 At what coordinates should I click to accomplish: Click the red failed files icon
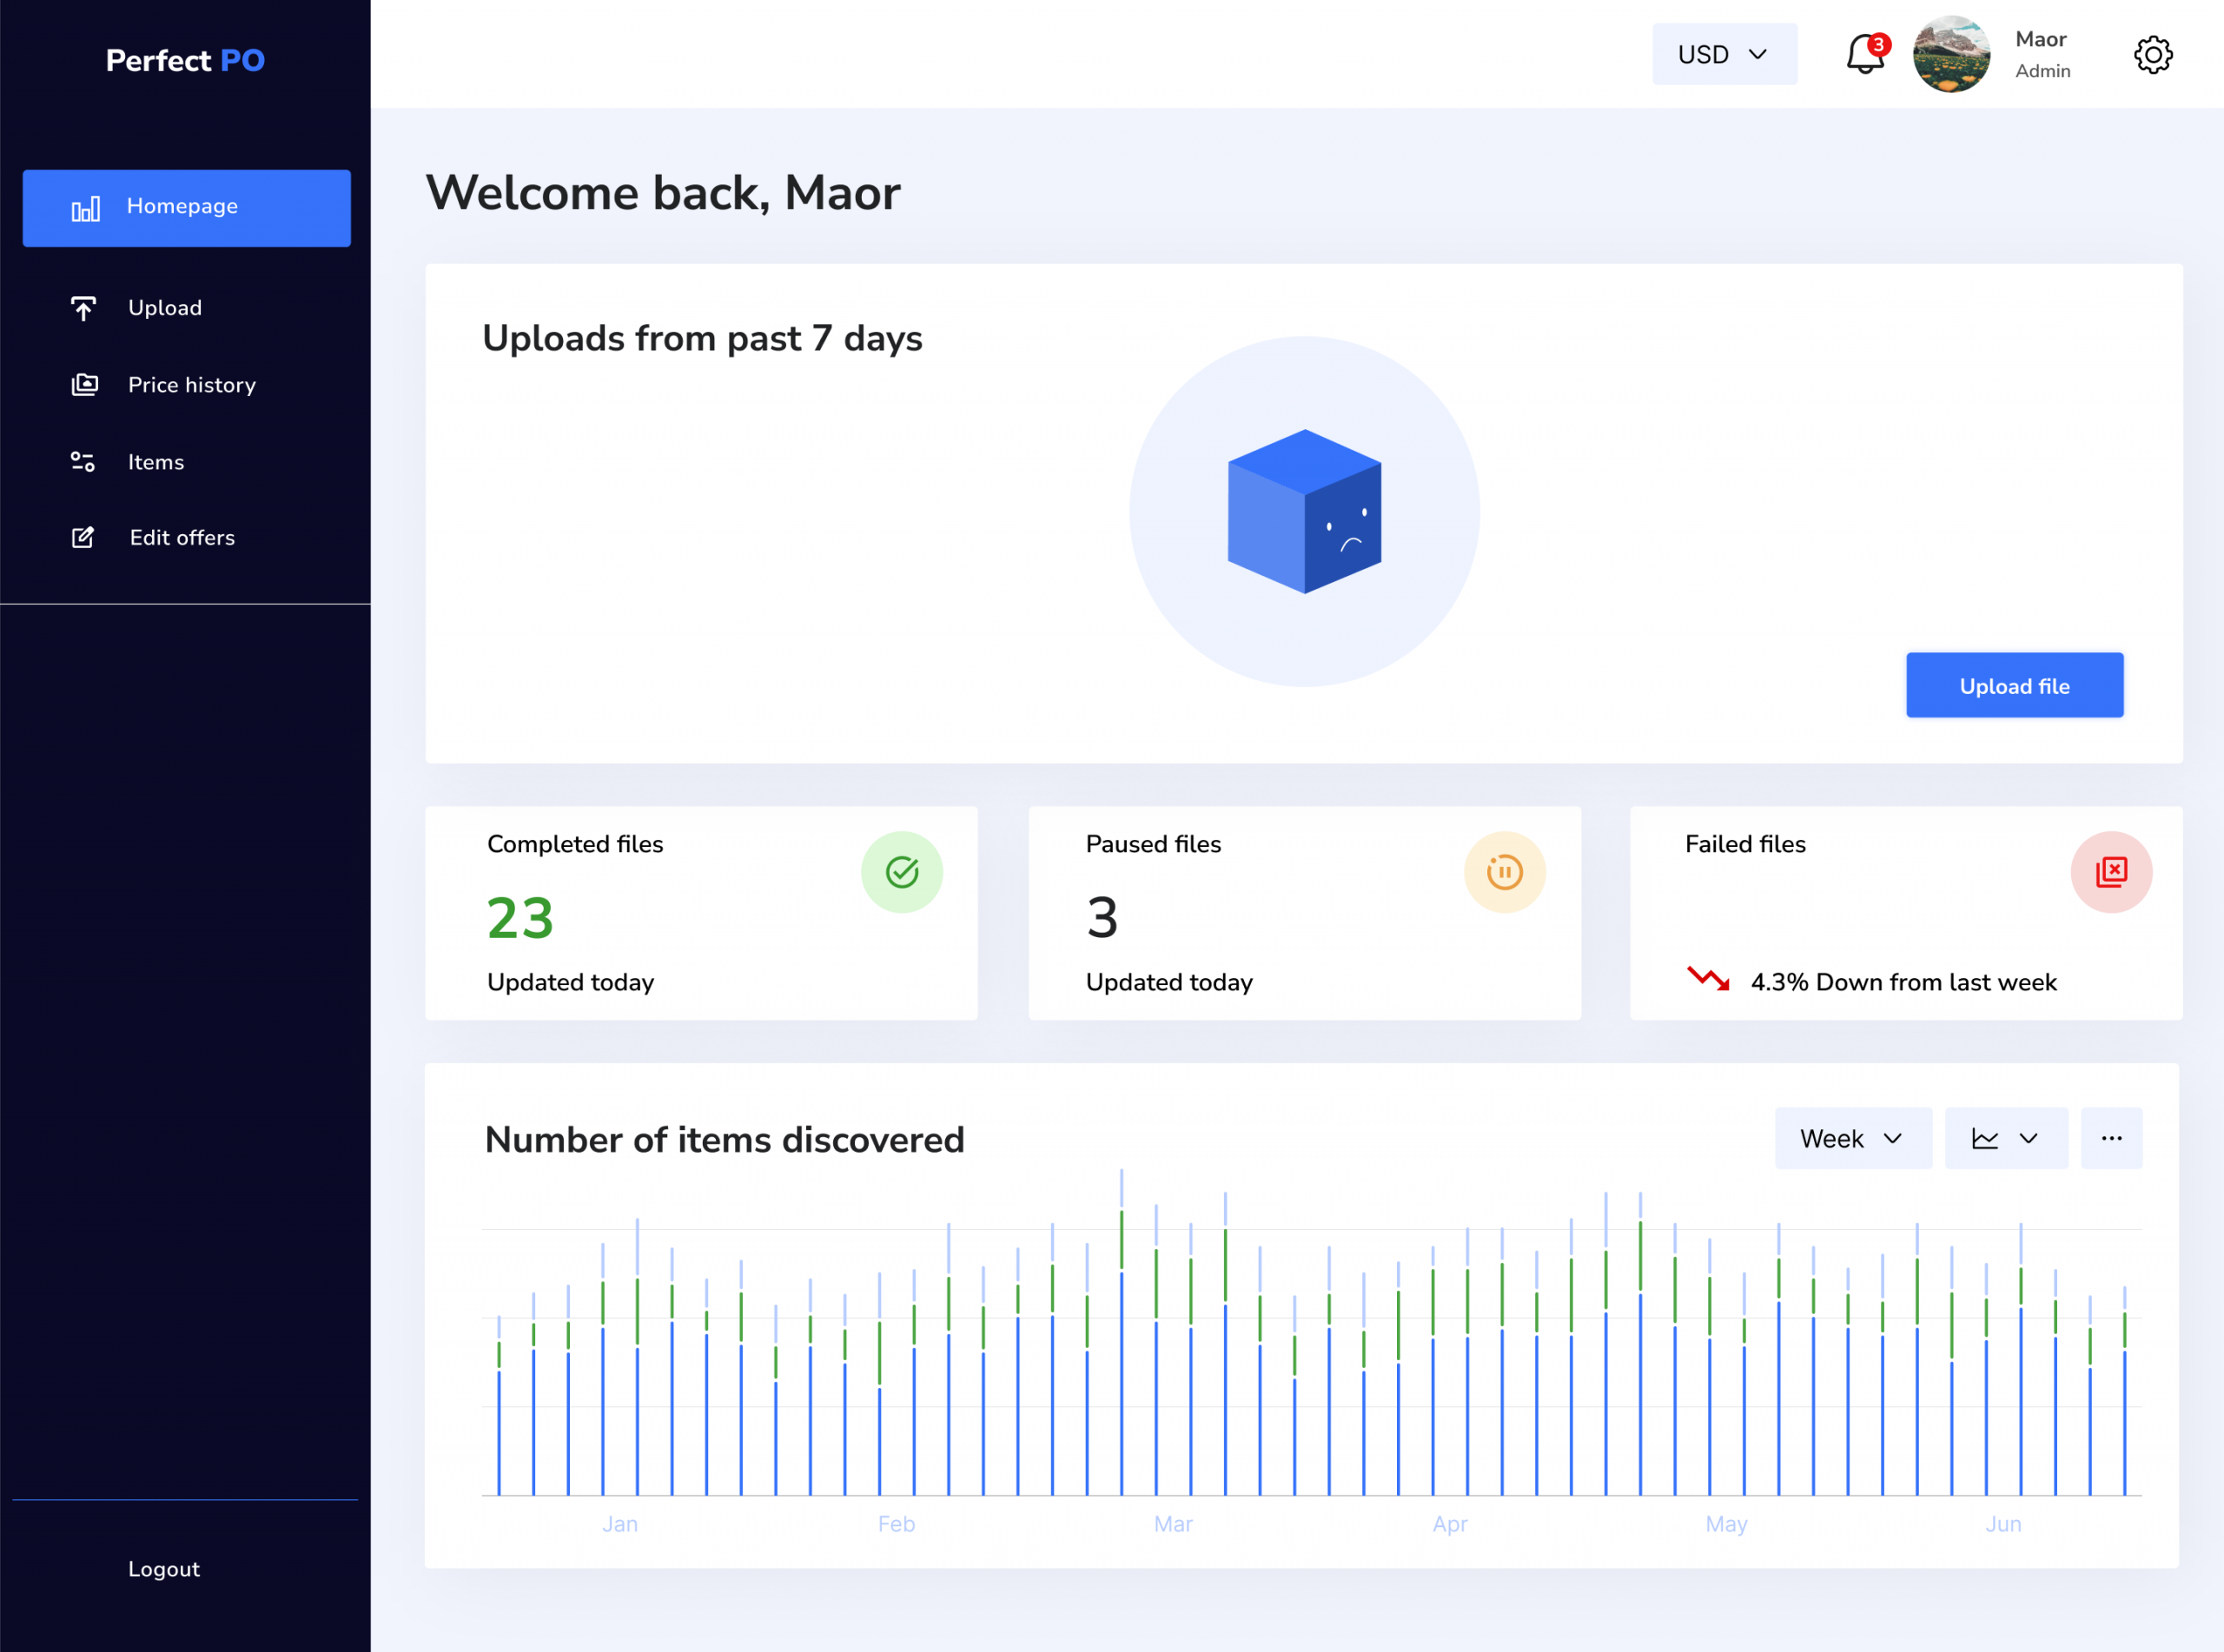(x=2110, y=872)
